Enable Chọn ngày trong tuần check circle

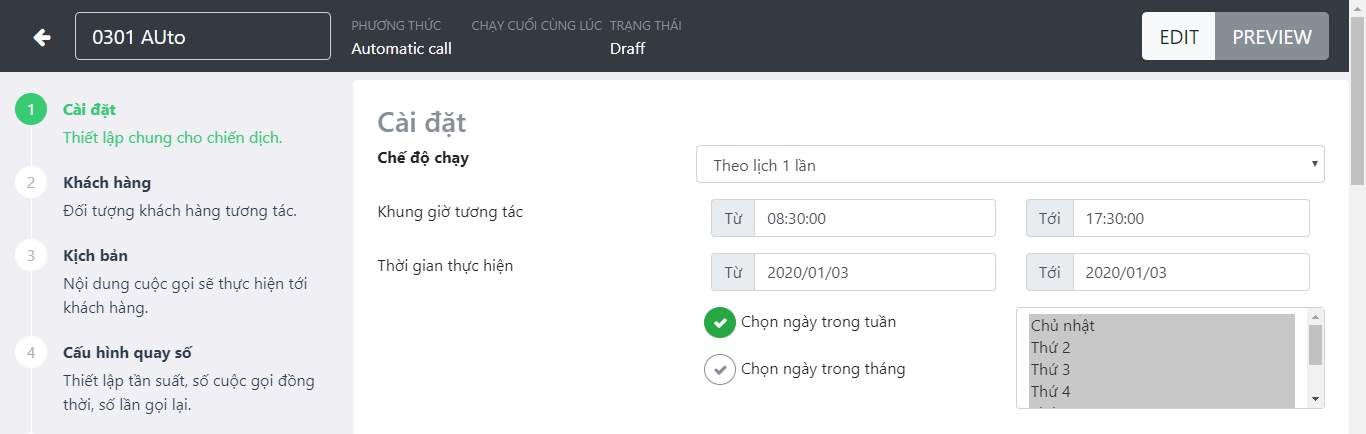tap(720, 323)
